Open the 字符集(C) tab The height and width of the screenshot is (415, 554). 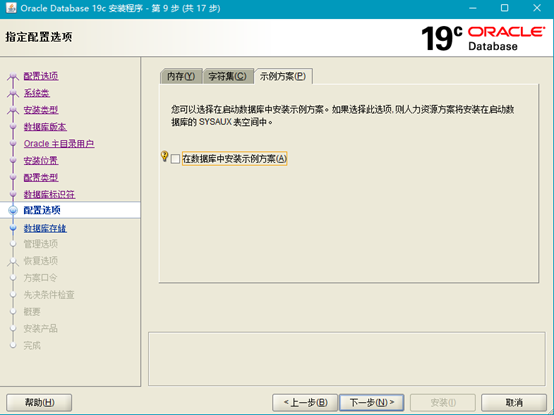pos(228,76)
